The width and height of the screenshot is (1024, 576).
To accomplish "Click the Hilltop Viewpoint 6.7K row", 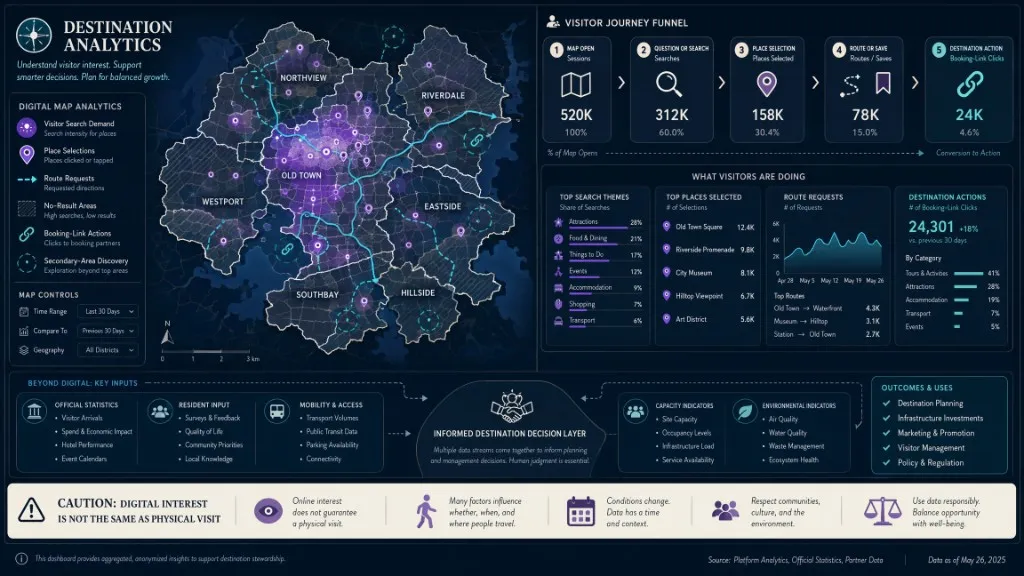I will coord(708,296).
